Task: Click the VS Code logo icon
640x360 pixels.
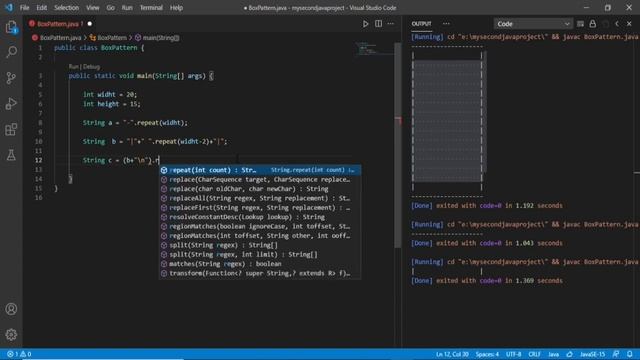Action: 9,8
